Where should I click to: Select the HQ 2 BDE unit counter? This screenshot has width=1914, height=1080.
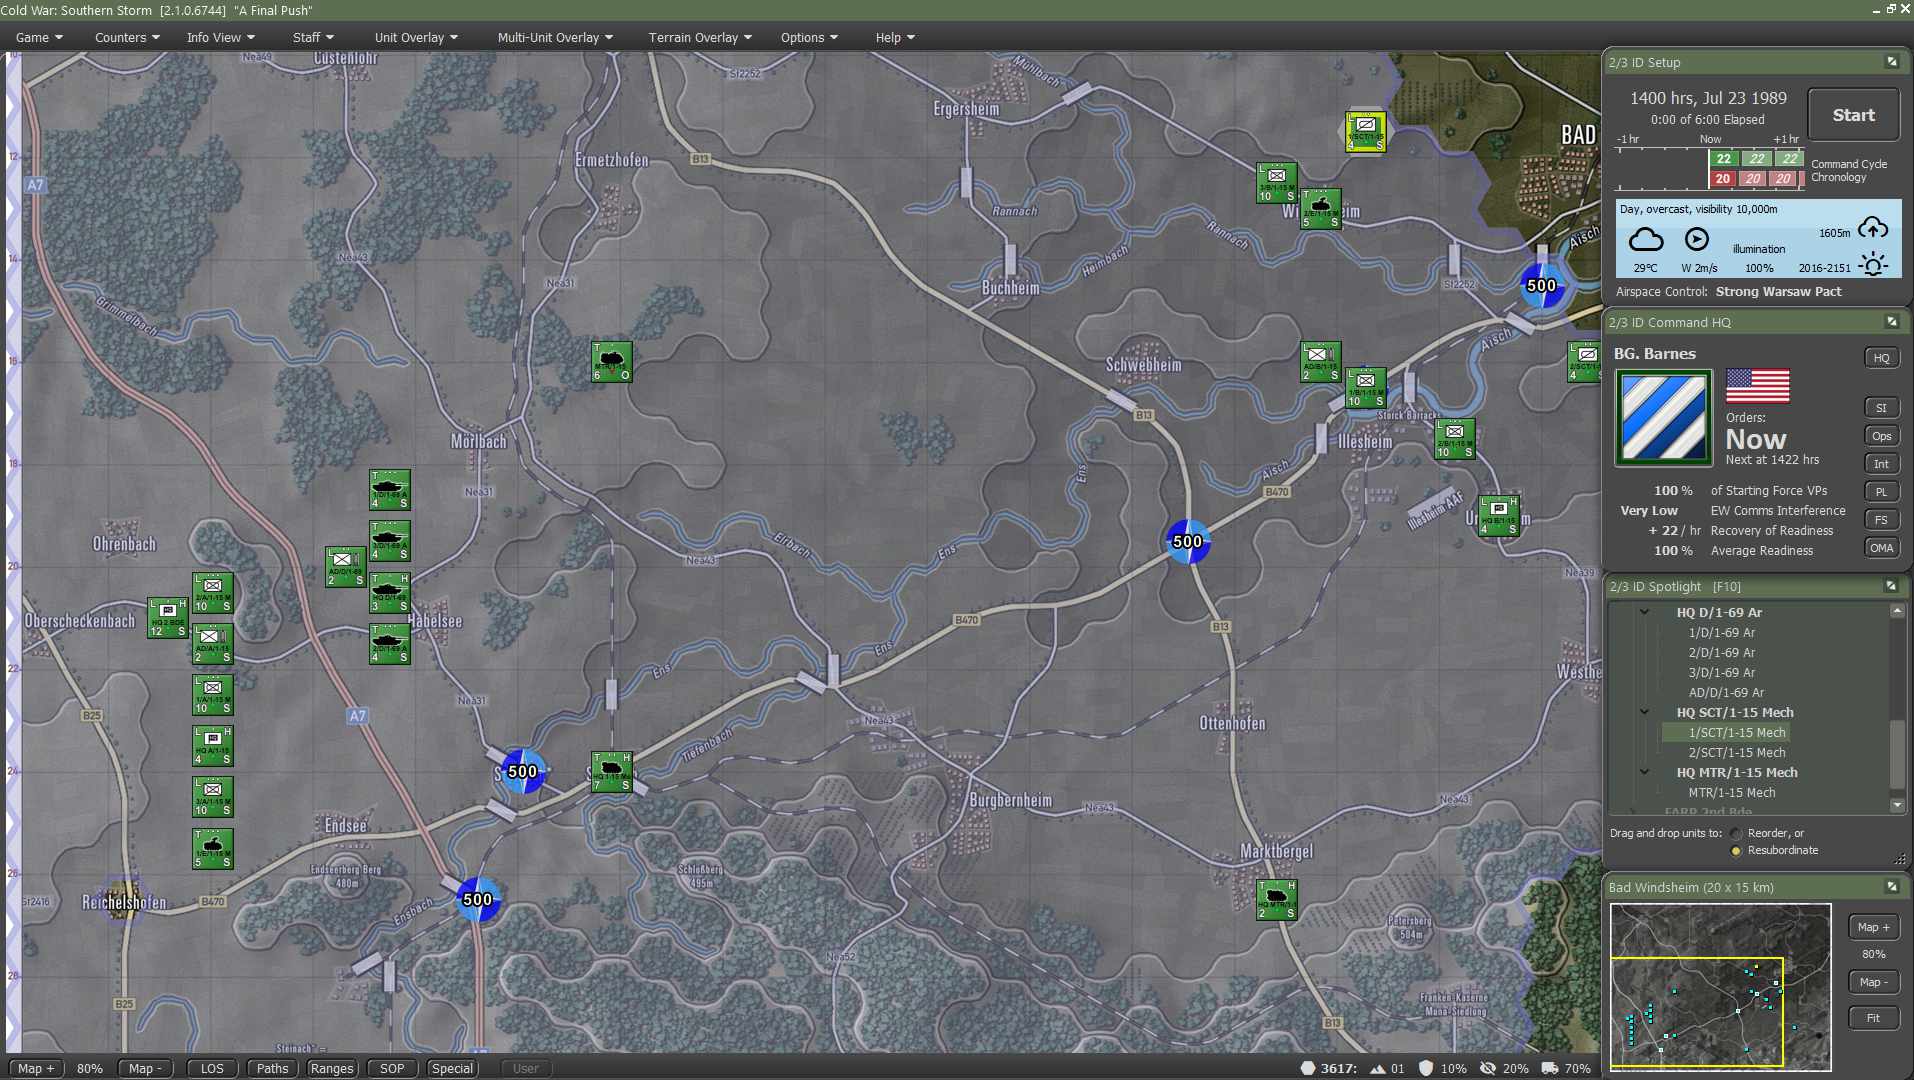(168, 618)
